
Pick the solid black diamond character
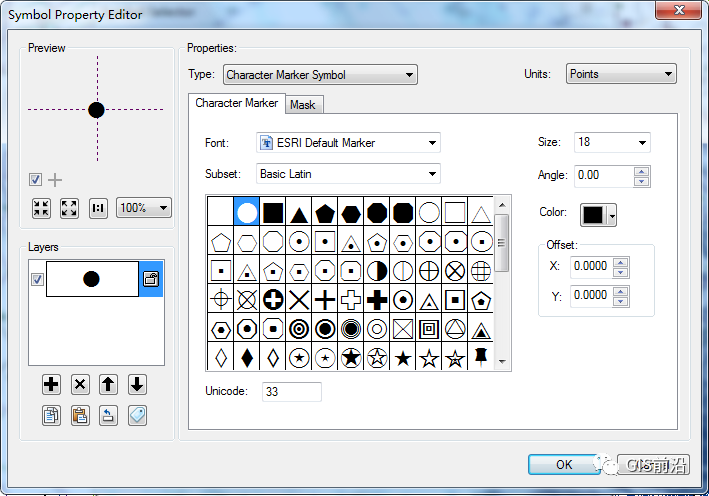(x=247, y=358)
